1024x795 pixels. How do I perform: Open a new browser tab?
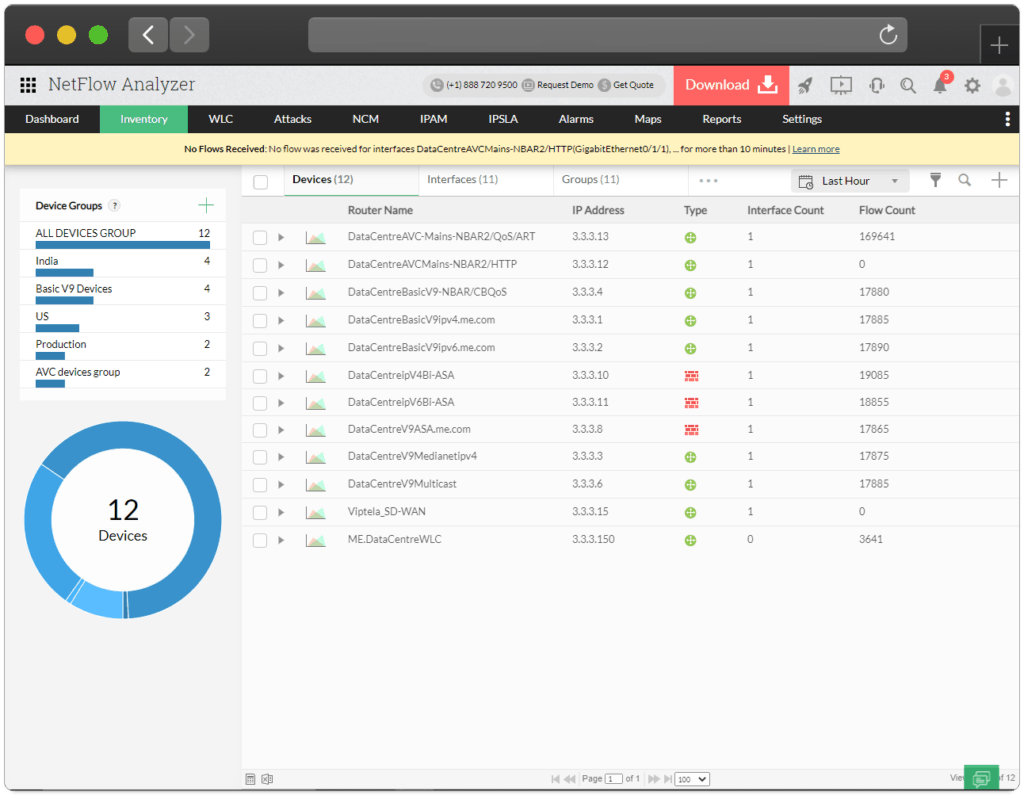coord(999,45)
